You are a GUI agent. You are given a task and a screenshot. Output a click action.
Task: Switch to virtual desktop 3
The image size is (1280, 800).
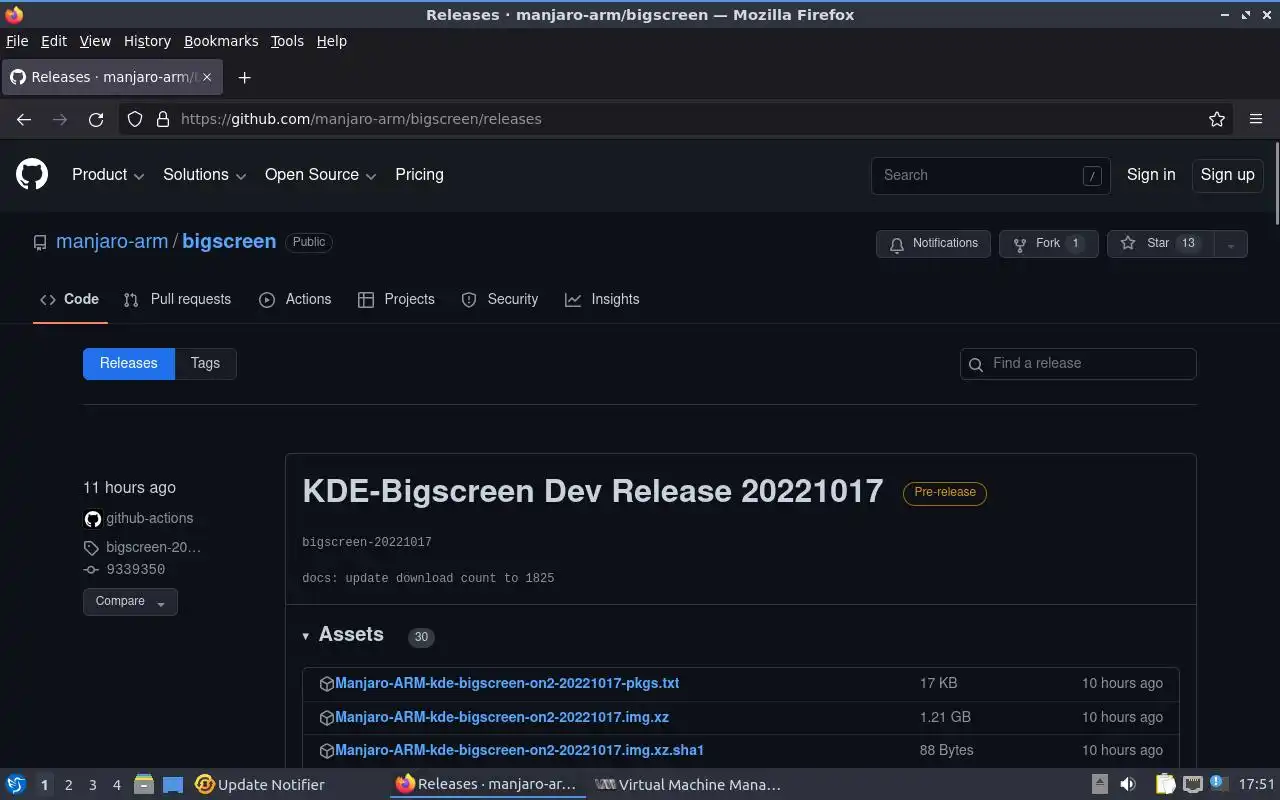92,785
